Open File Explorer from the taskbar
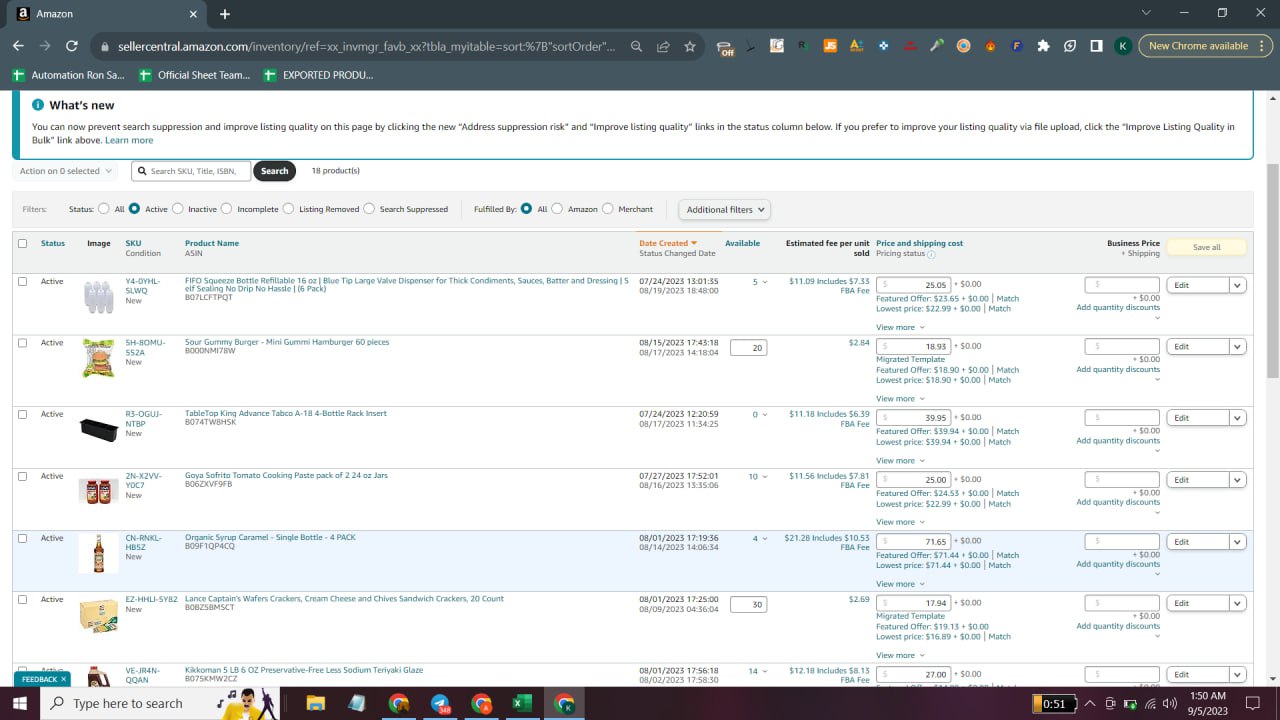This screenshot has width=1280, height=720. click(315, 703)
